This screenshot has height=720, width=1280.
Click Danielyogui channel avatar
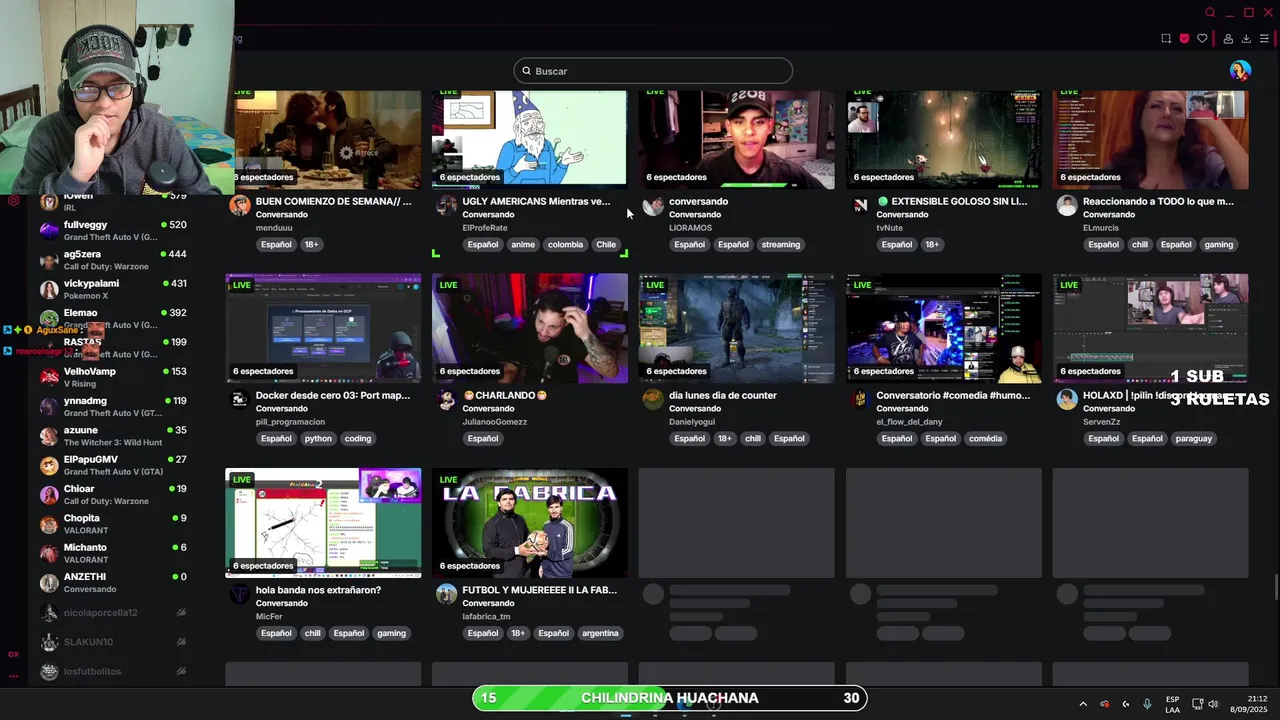pyautogui.click(x=653, y=400)
